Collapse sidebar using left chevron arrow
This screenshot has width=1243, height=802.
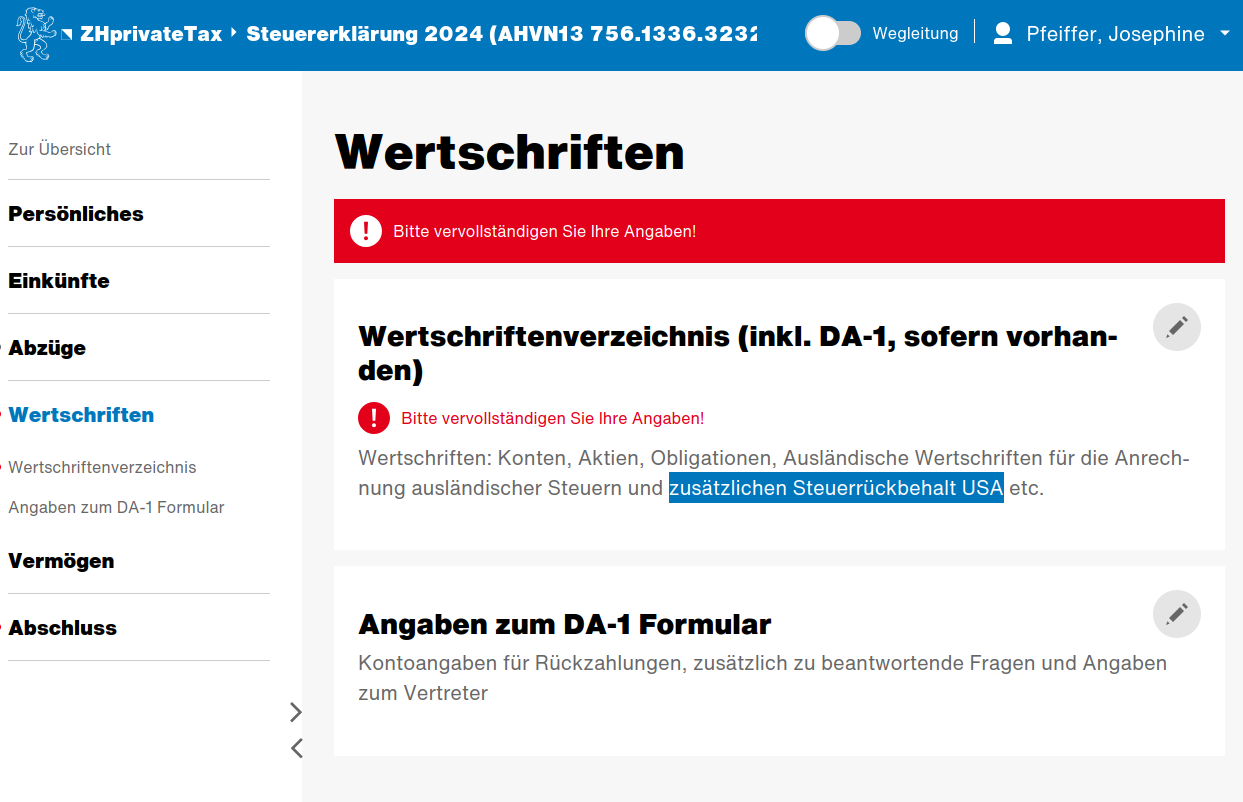[x=295, y=748]
